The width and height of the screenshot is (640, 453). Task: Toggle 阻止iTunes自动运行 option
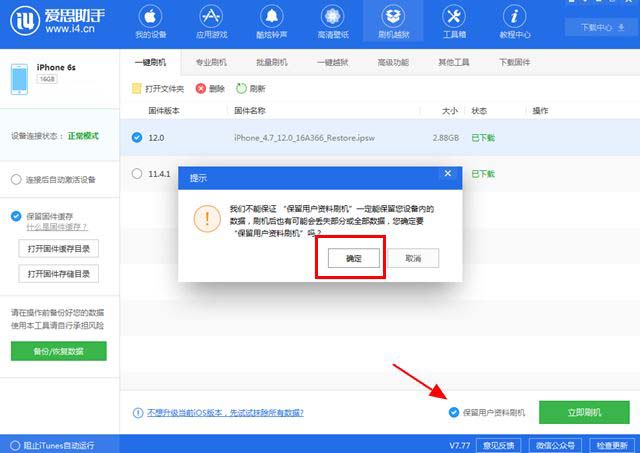pyautogui.click(x=15, y=446)
